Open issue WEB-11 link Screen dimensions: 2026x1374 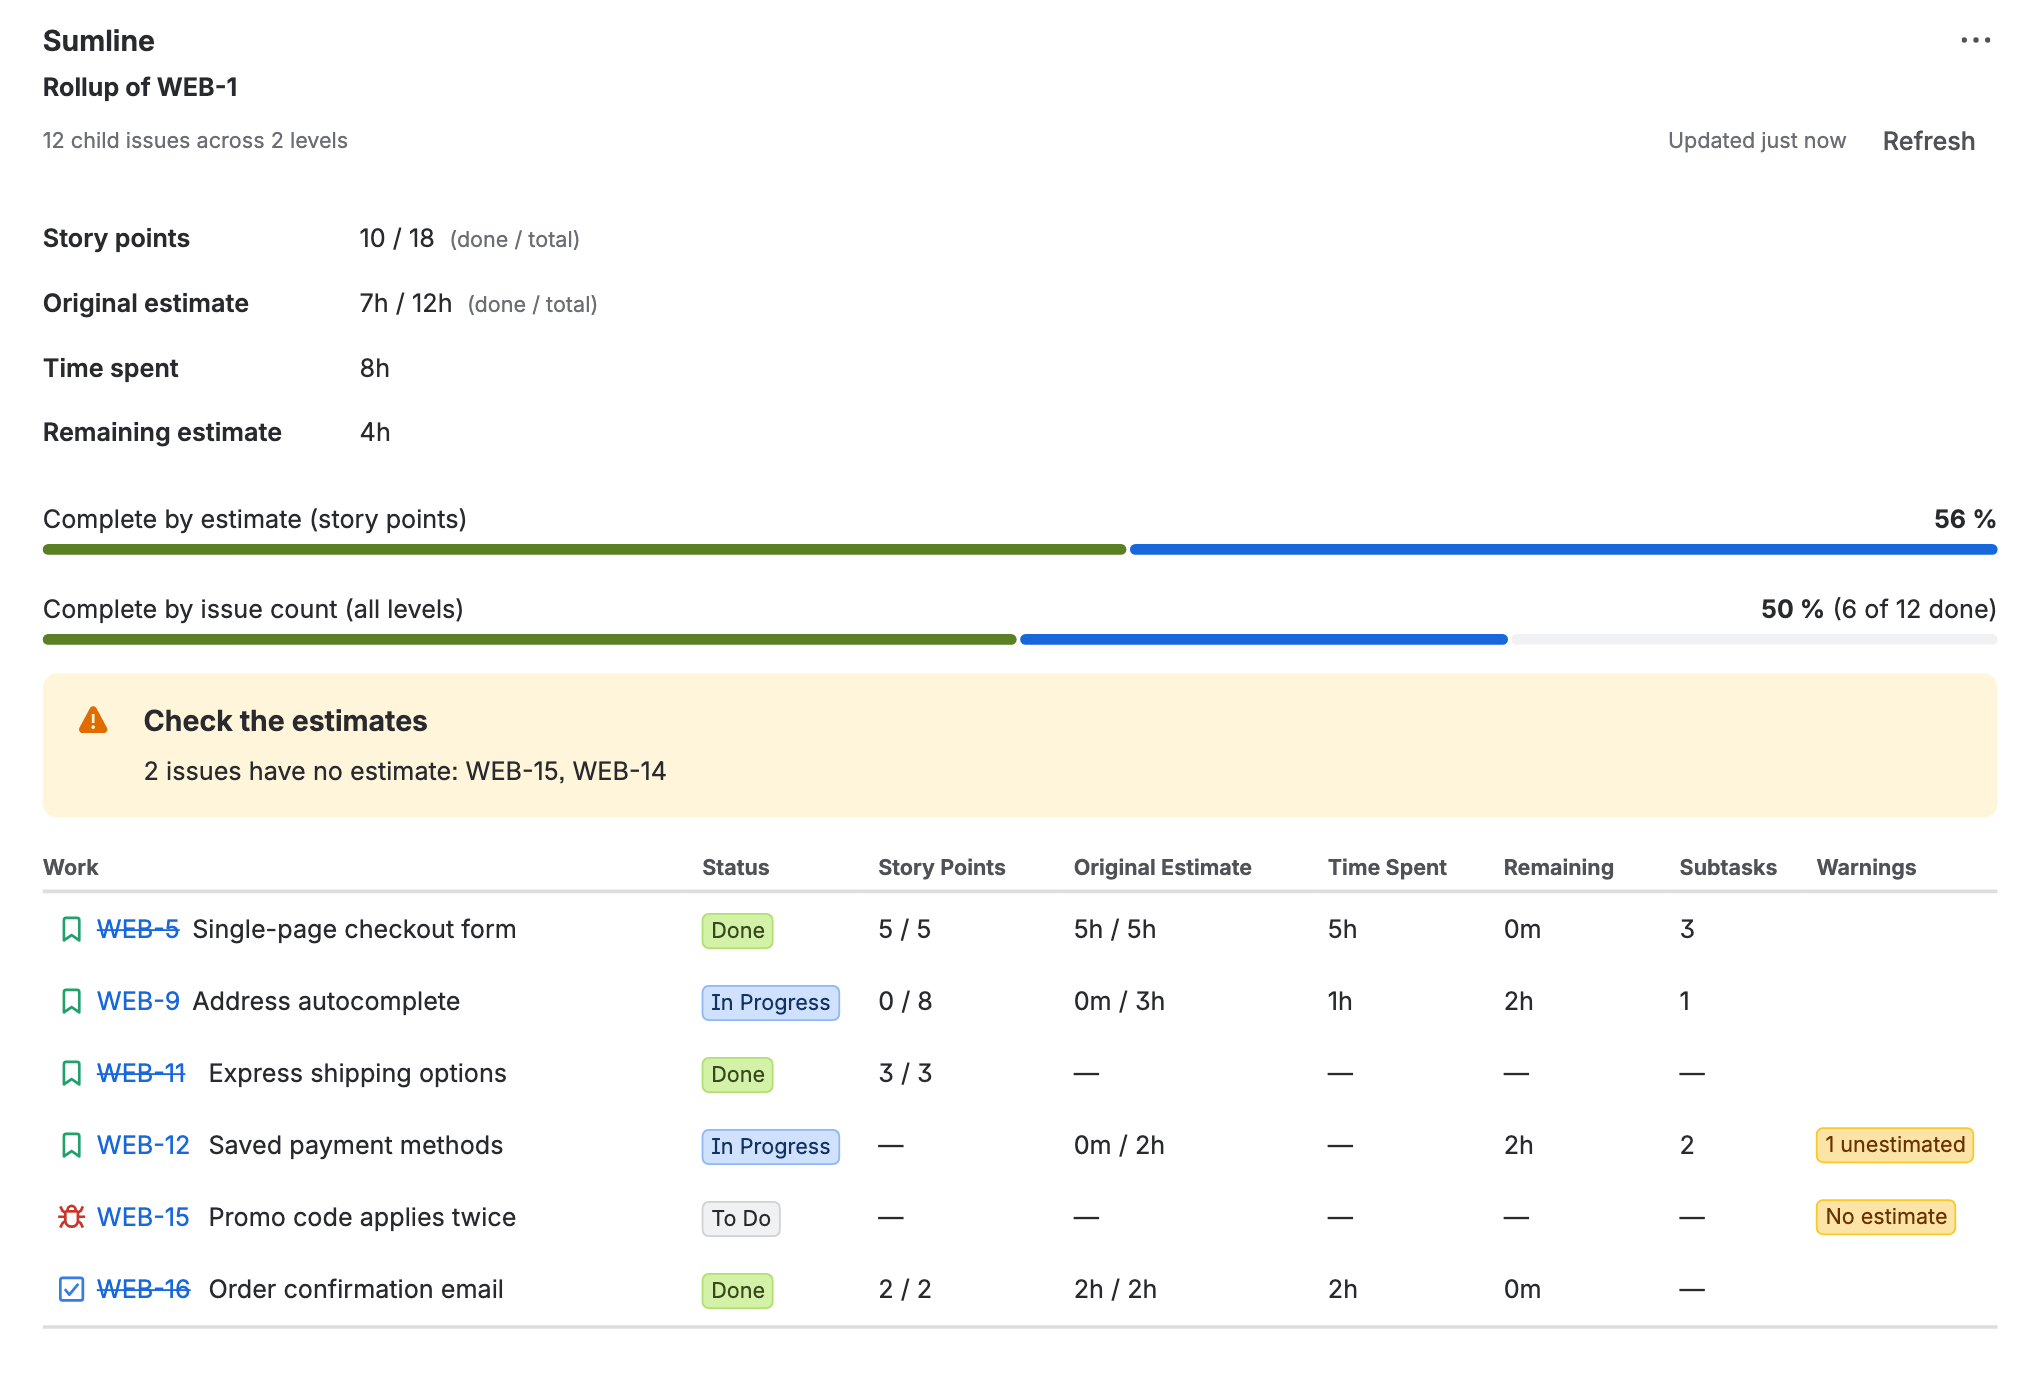(x=141, y=1073)
